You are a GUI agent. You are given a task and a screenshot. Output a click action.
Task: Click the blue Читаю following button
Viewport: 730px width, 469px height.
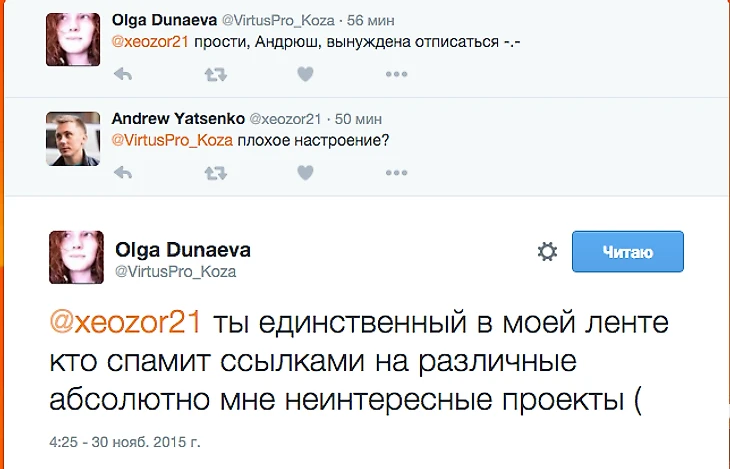point(627,252)
